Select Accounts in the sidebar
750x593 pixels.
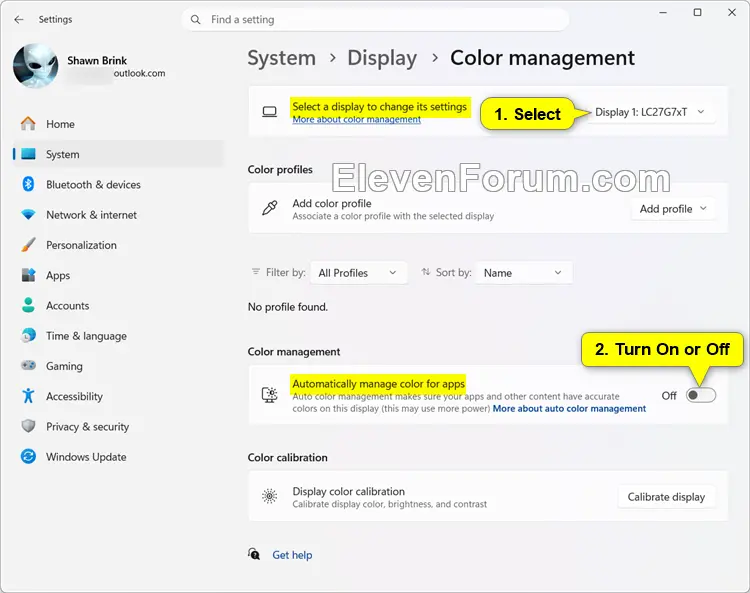point(118,305)
